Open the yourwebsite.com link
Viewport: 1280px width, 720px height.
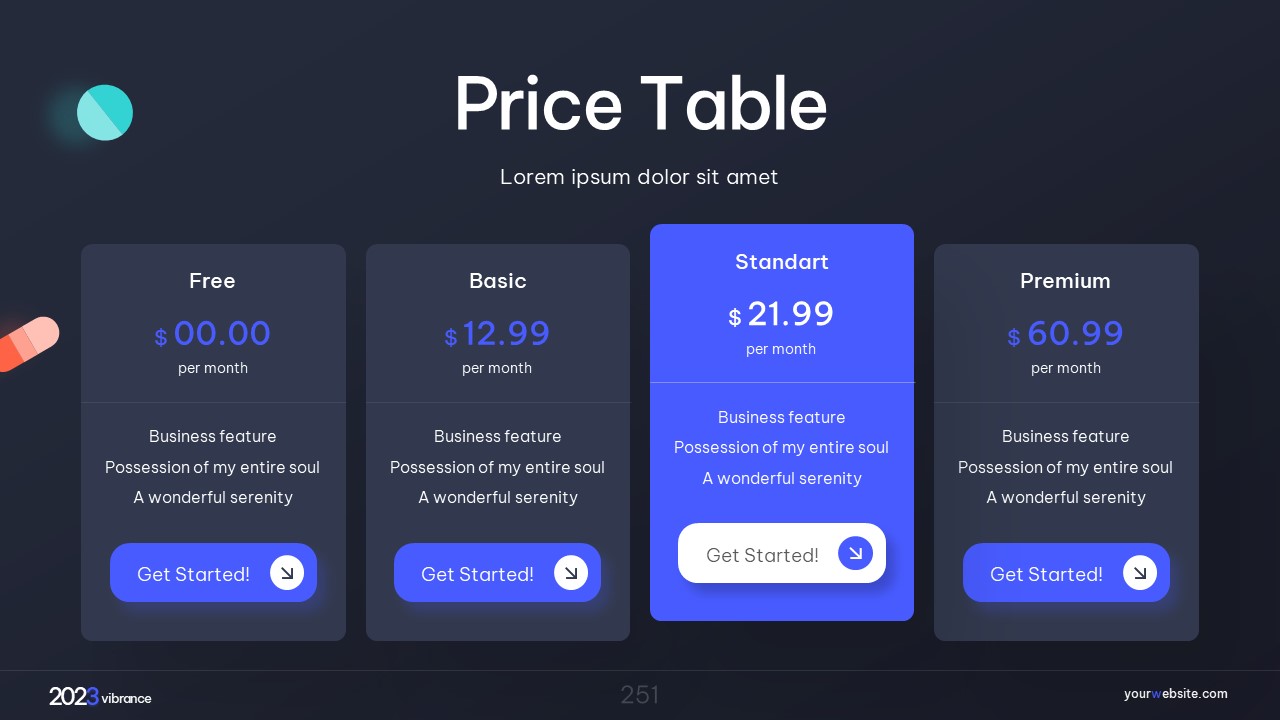[x=1175, y=694]
